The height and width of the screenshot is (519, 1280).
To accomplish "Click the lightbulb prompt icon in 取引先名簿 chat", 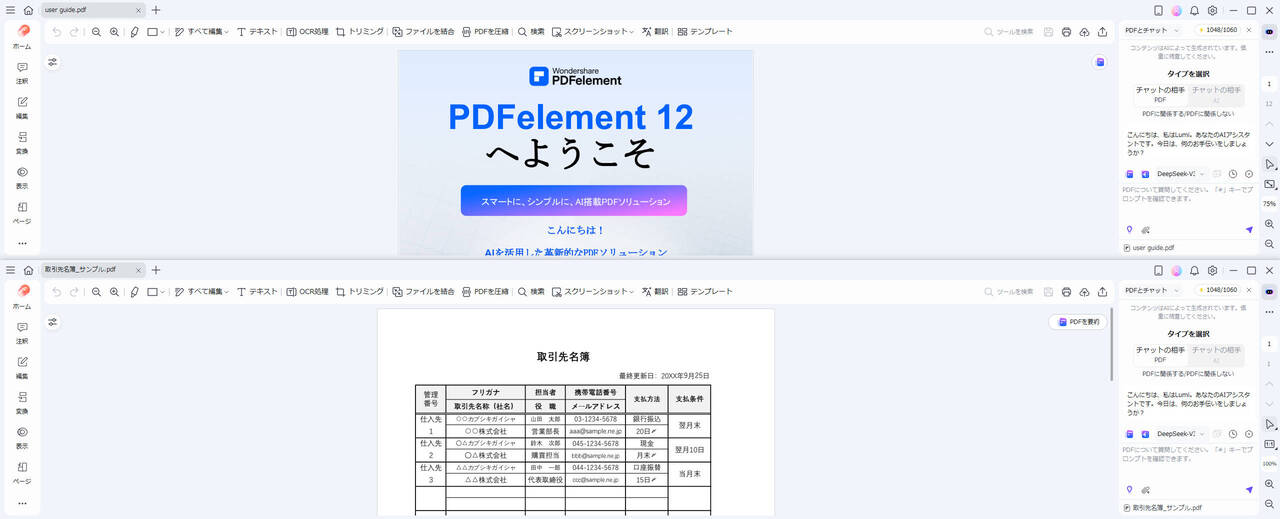I will click(x=1129, y=489).
